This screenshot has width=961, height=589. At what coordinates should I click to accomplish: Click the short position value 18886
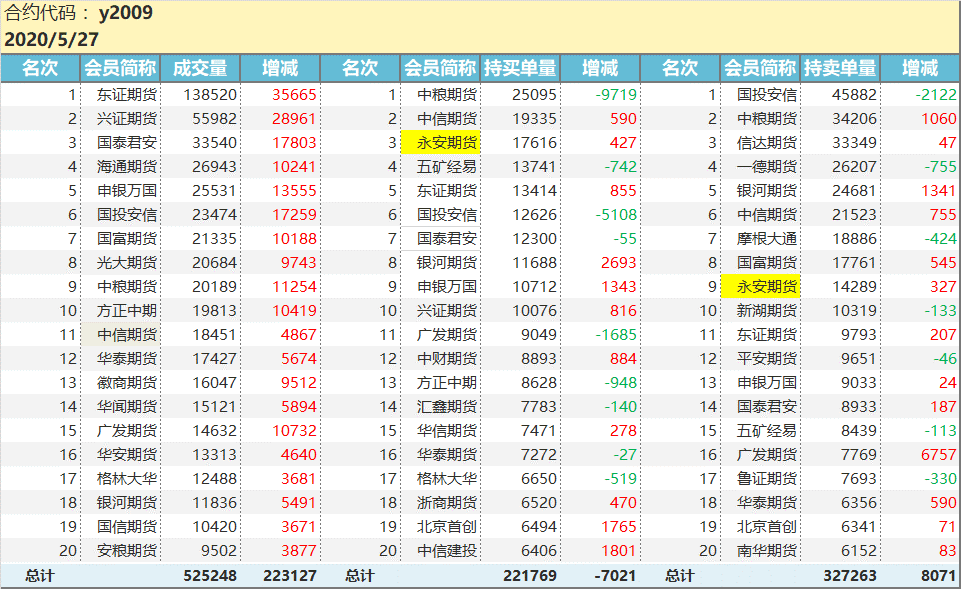pos(854,239)
